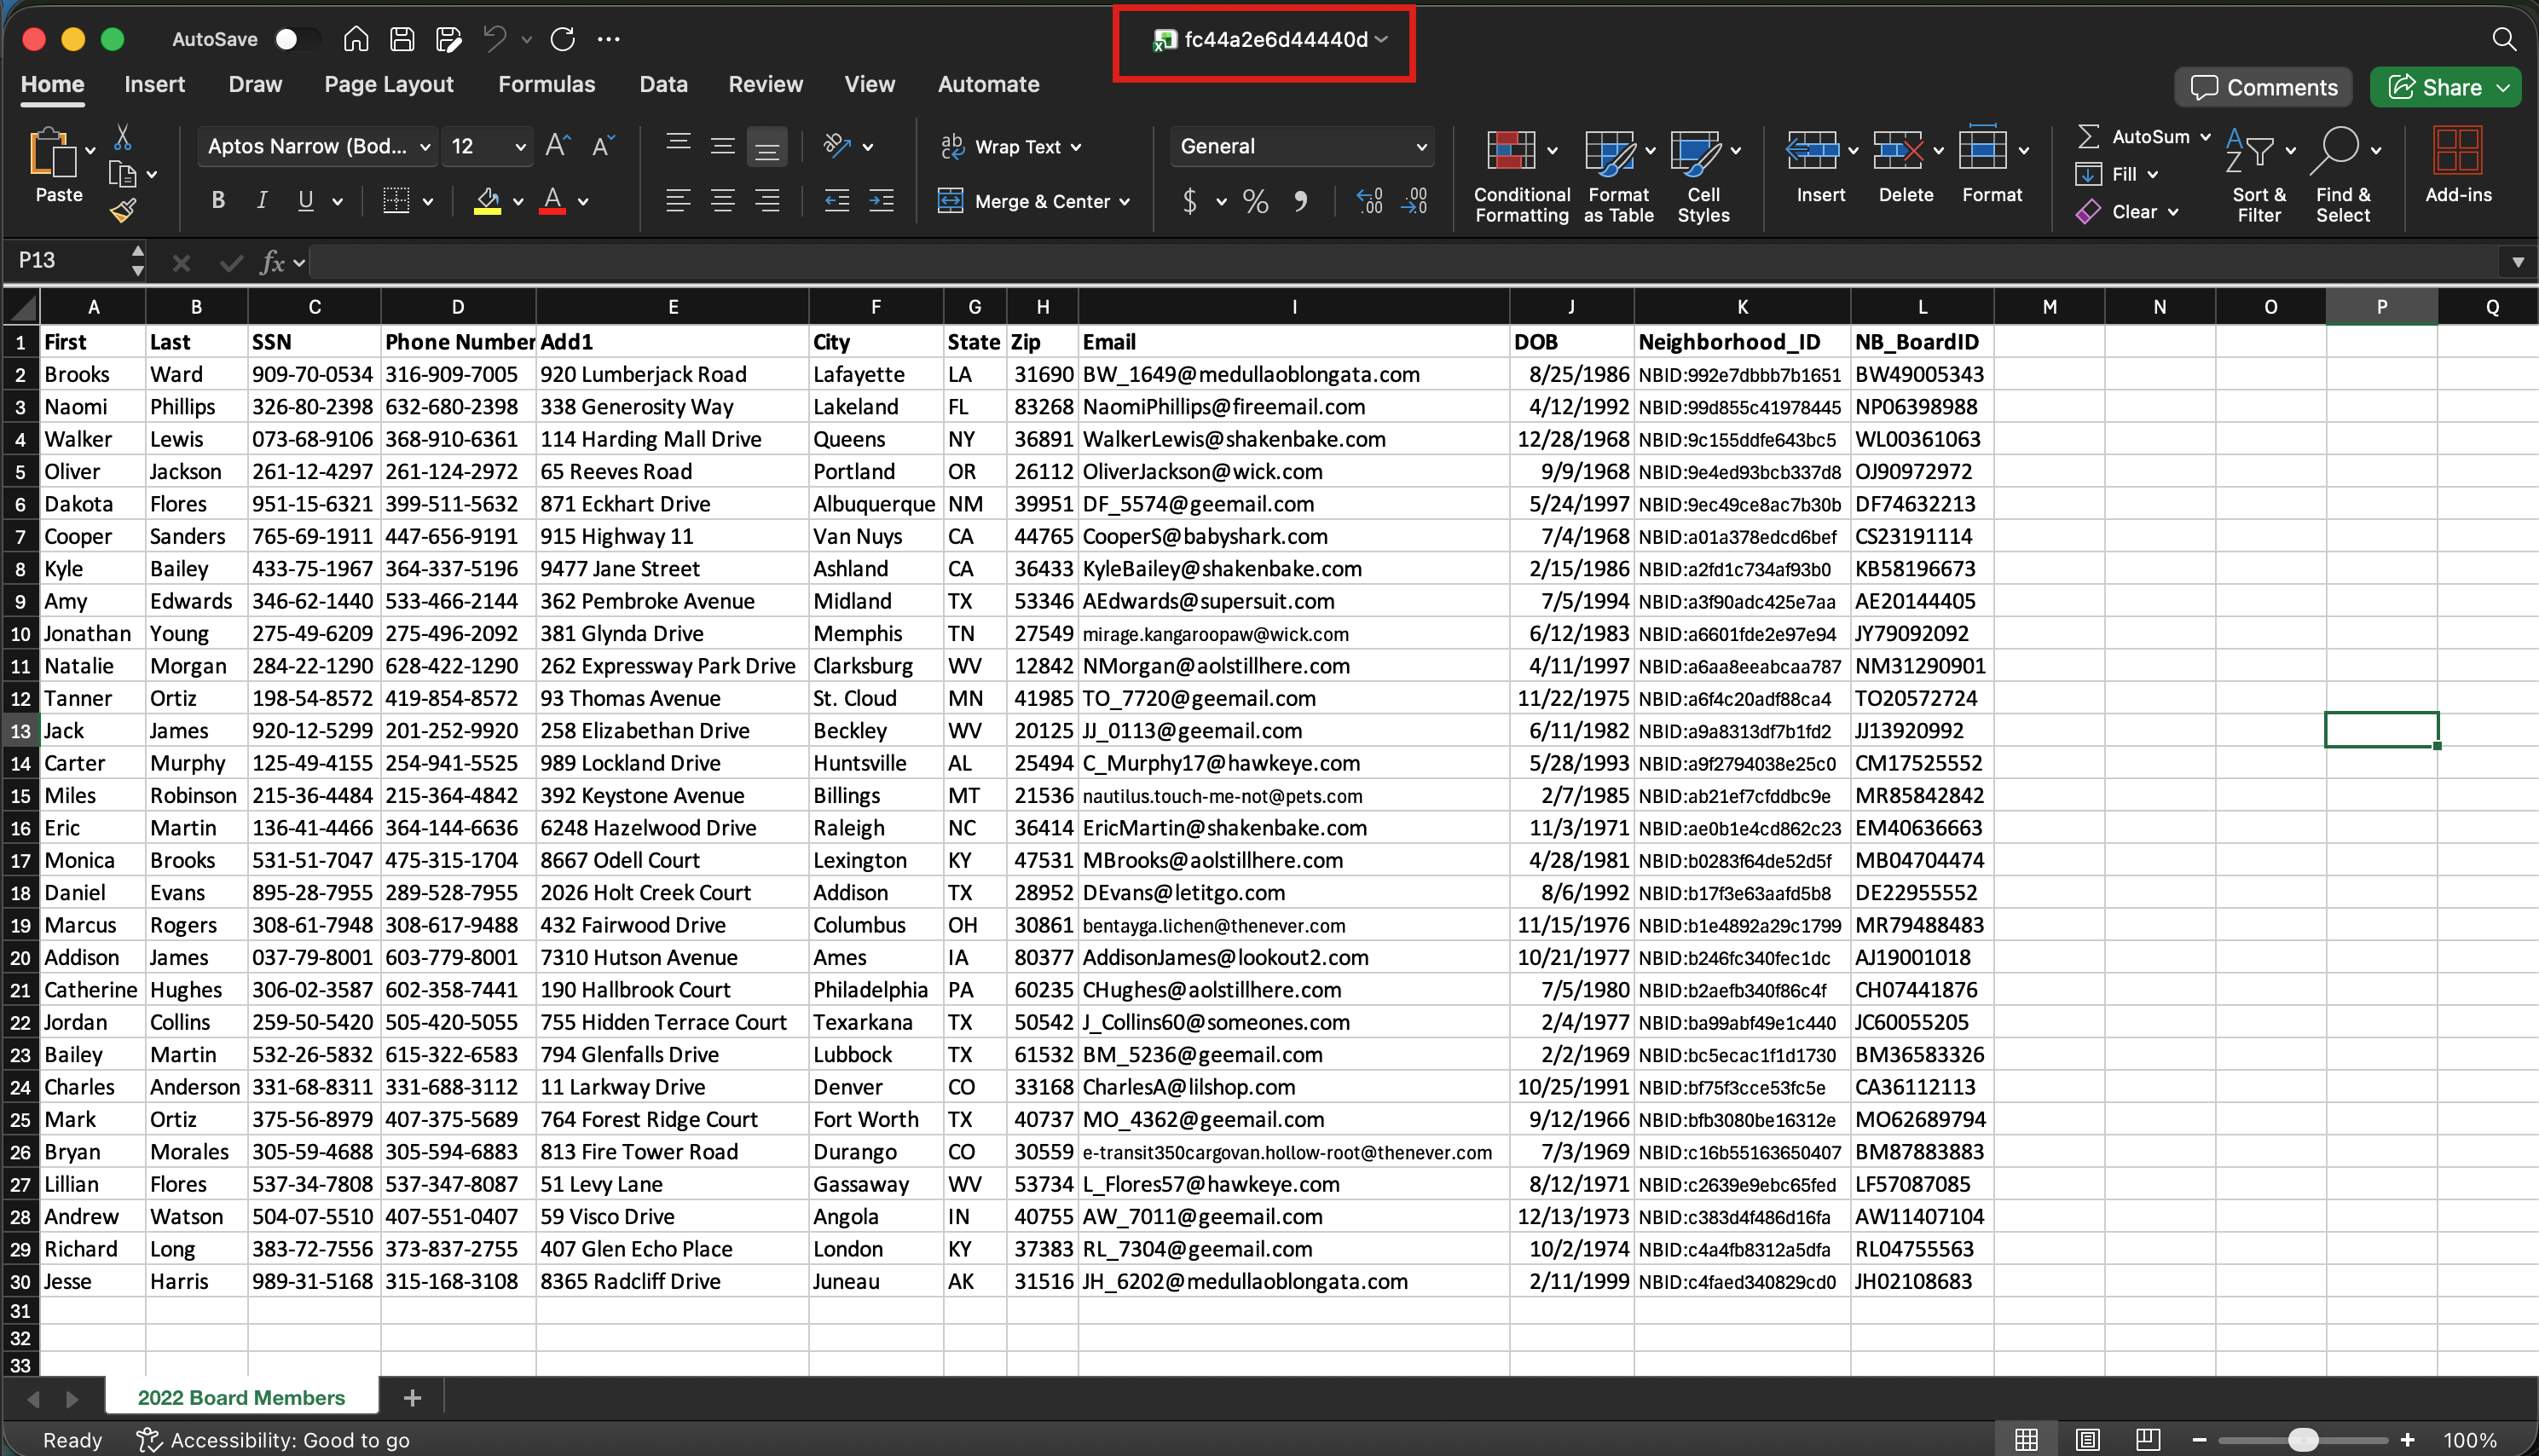
Task: Open the Merge & Center dropdown arrow
Action: tap(1125, 201)
